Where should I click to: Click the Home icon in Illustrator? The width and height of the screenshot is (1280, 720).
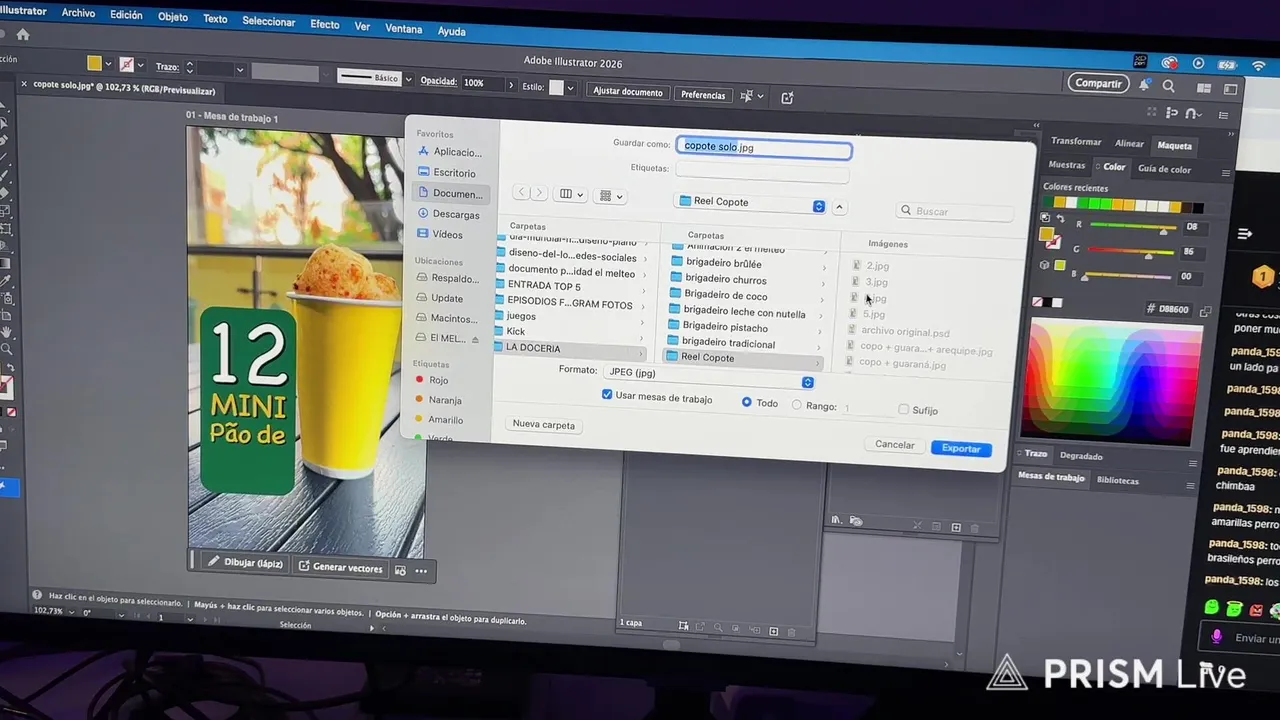point(23,34)
